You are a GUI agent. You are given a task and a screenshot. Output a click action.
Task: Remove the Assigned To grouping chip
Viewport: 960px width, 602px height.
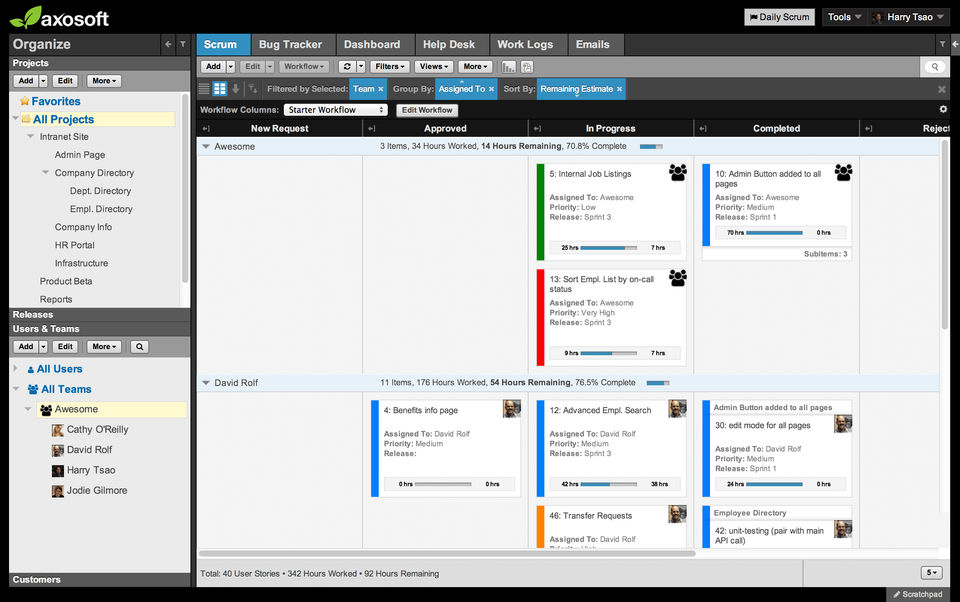pos(492,89)
